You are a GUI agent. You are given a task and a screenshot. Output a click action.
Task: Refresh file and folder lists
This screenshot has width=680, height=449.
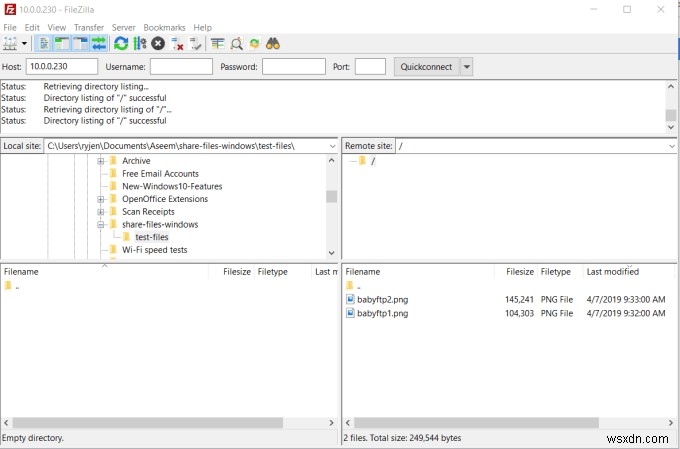coord(121,44)
